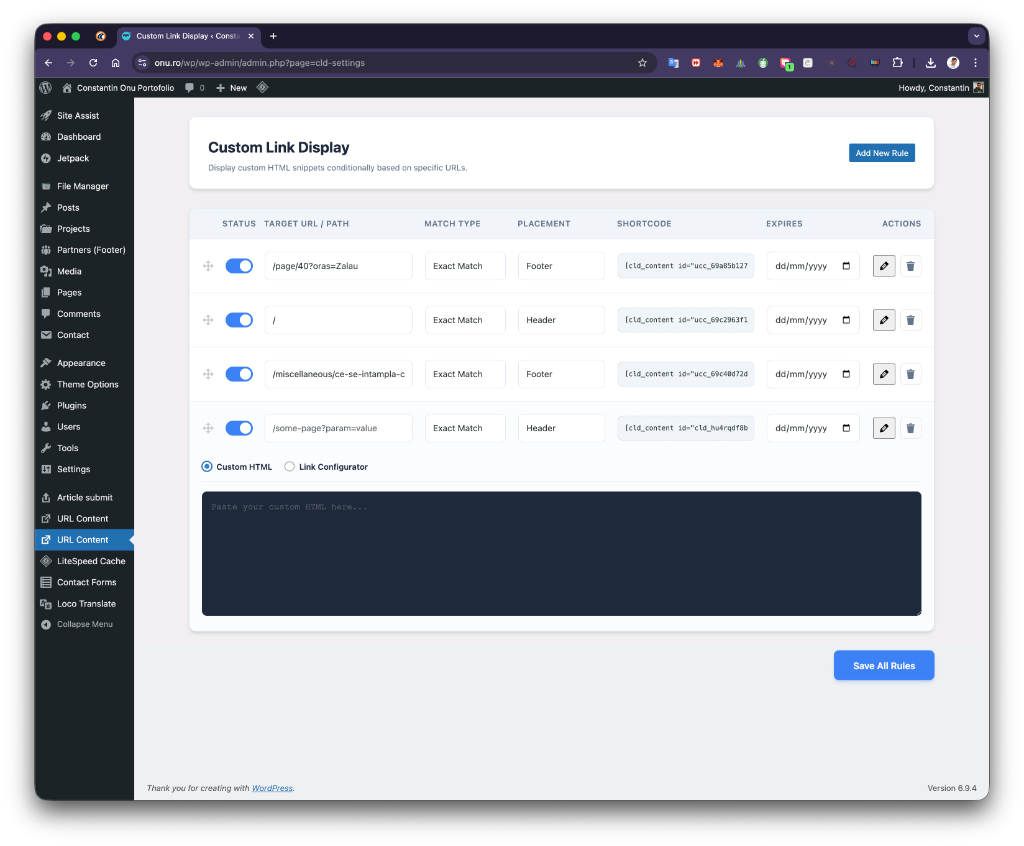Delete the /page/40?oras=Zalau rule
1024x846 pixels.
(x=910, y=266)
